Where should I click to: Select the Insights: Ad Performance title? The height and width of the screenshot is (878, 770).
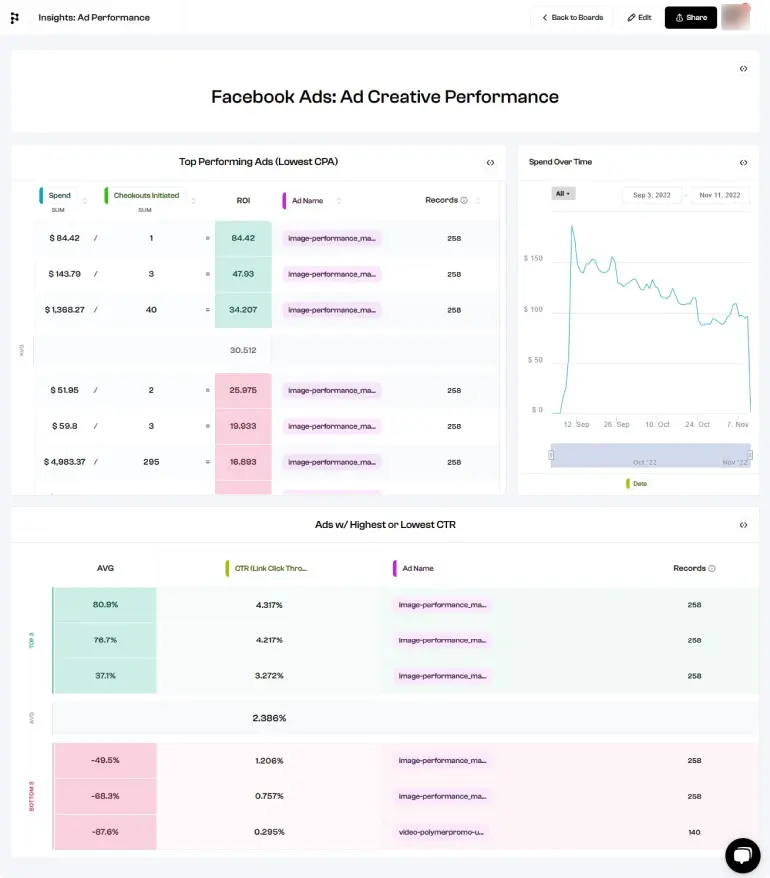pos(93,17)
